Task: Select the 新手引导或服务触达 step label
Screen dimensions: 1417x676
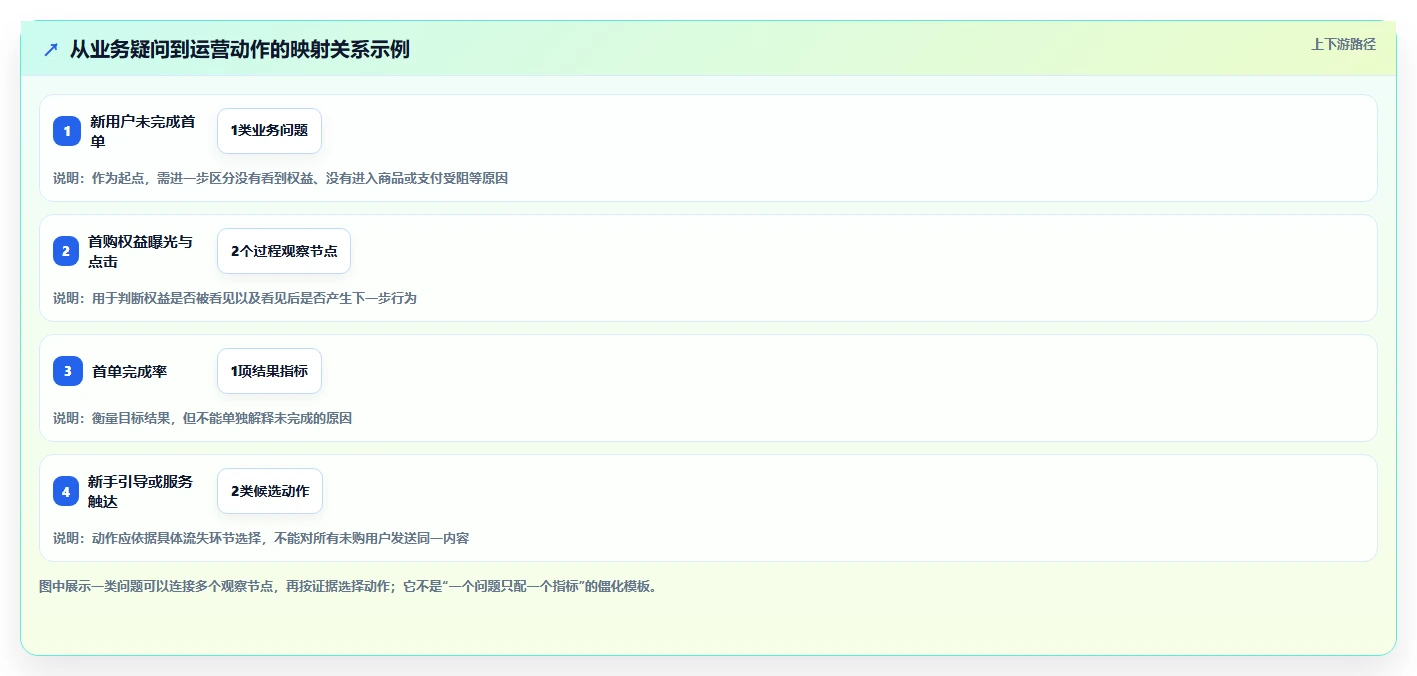Action: point(140,491)
